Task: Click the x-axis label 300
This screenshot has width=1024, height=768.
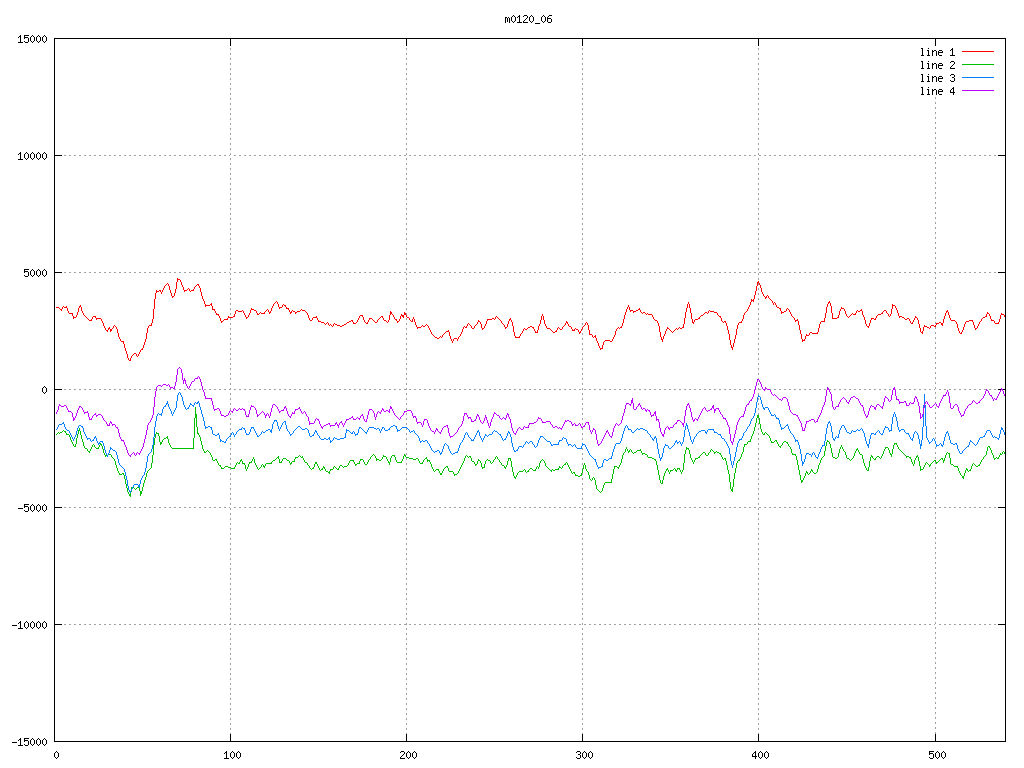Action: click(584, 756)
